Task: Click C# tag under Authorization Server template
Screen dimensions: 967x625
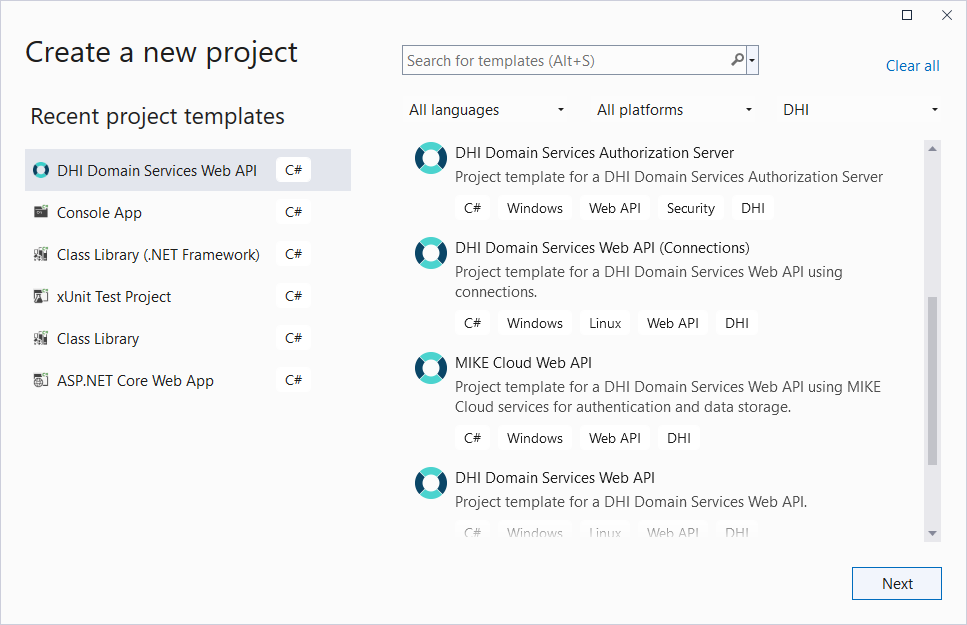Action: tap(472, 209)
